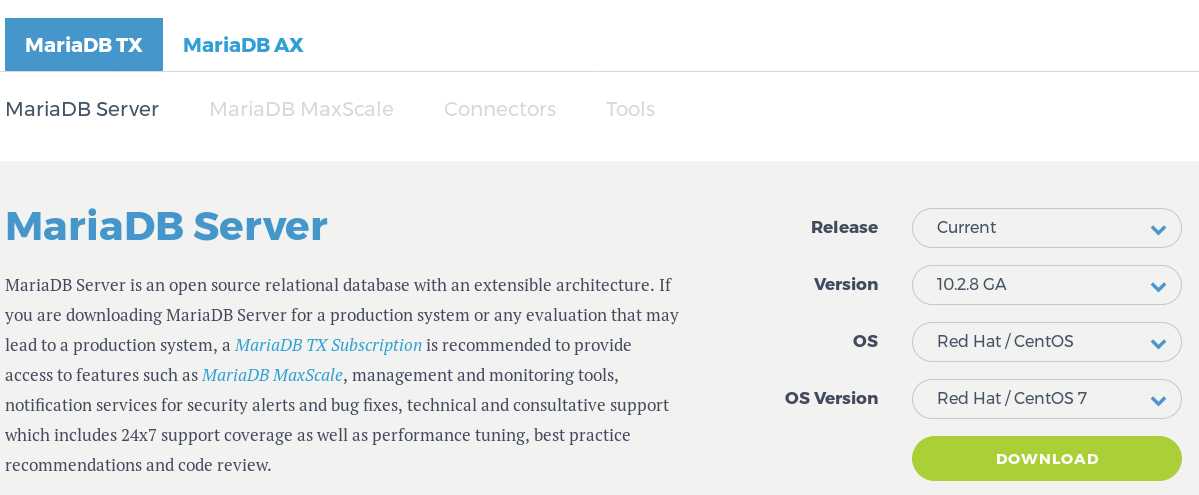Open the Release dropdown showing Current
Viewport: 1199px width, 495px height.
click(x=1046, y=228)
